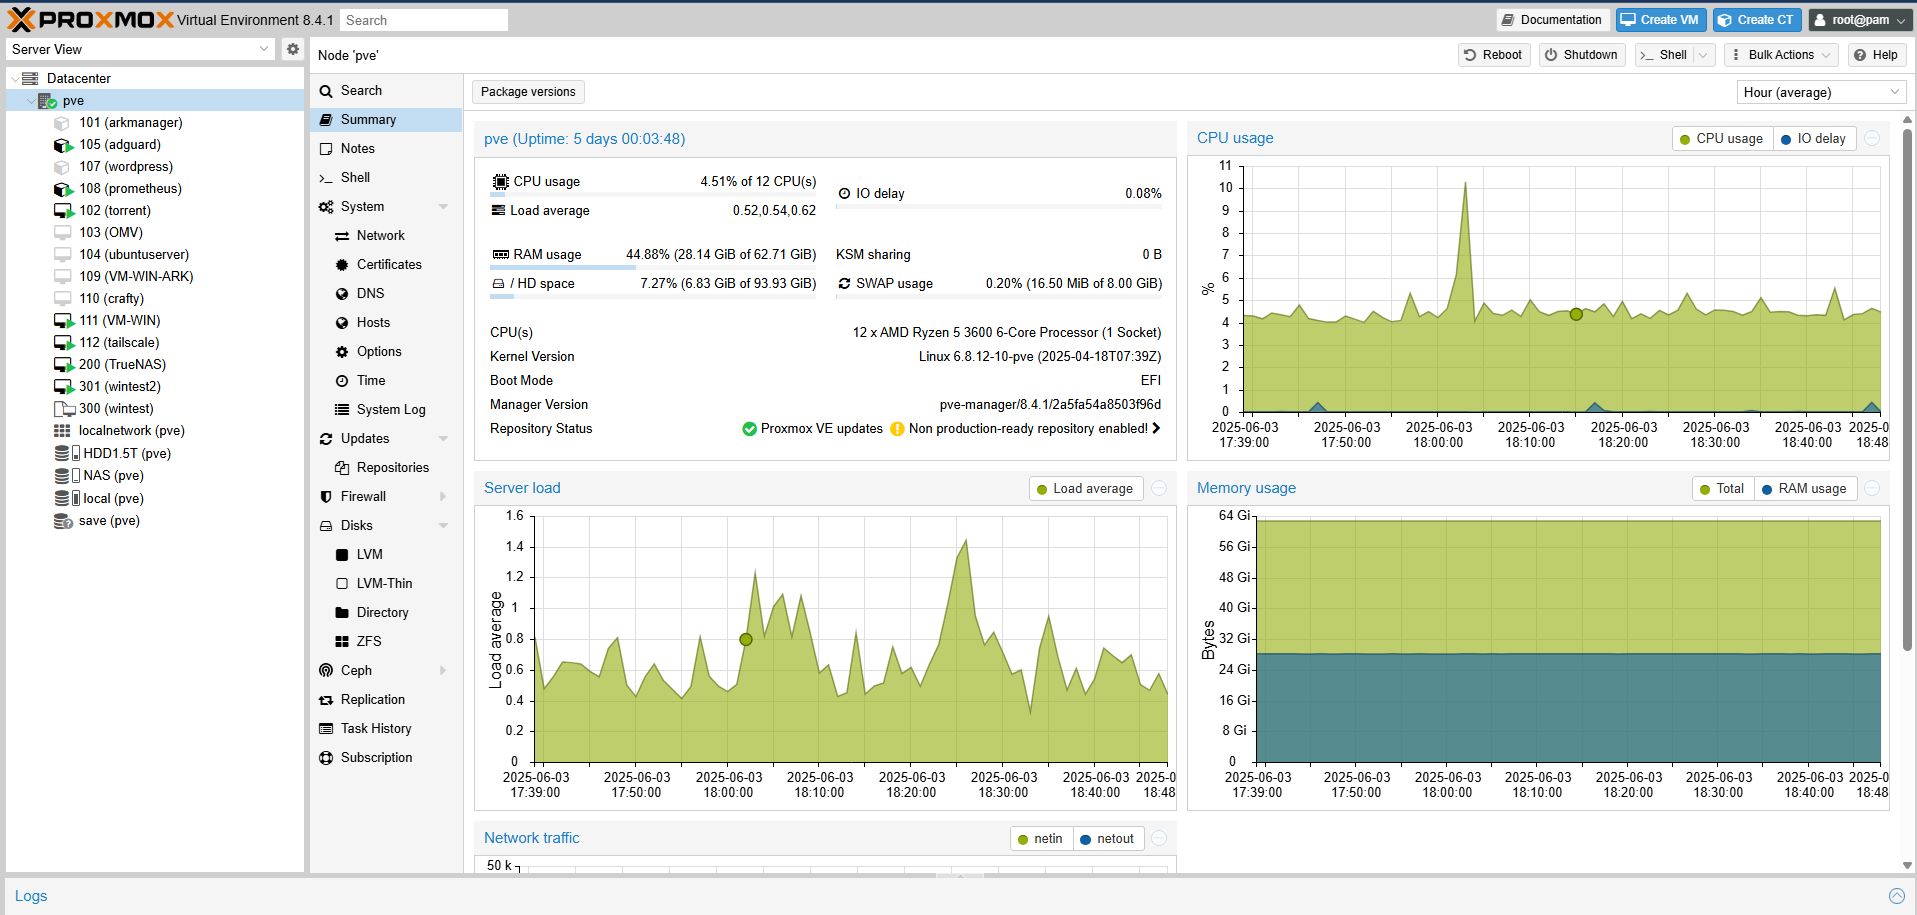Click the save (pve) storage icon
Image resolution: width=1917 pixels, height=915 pixels.
point(63,521)
